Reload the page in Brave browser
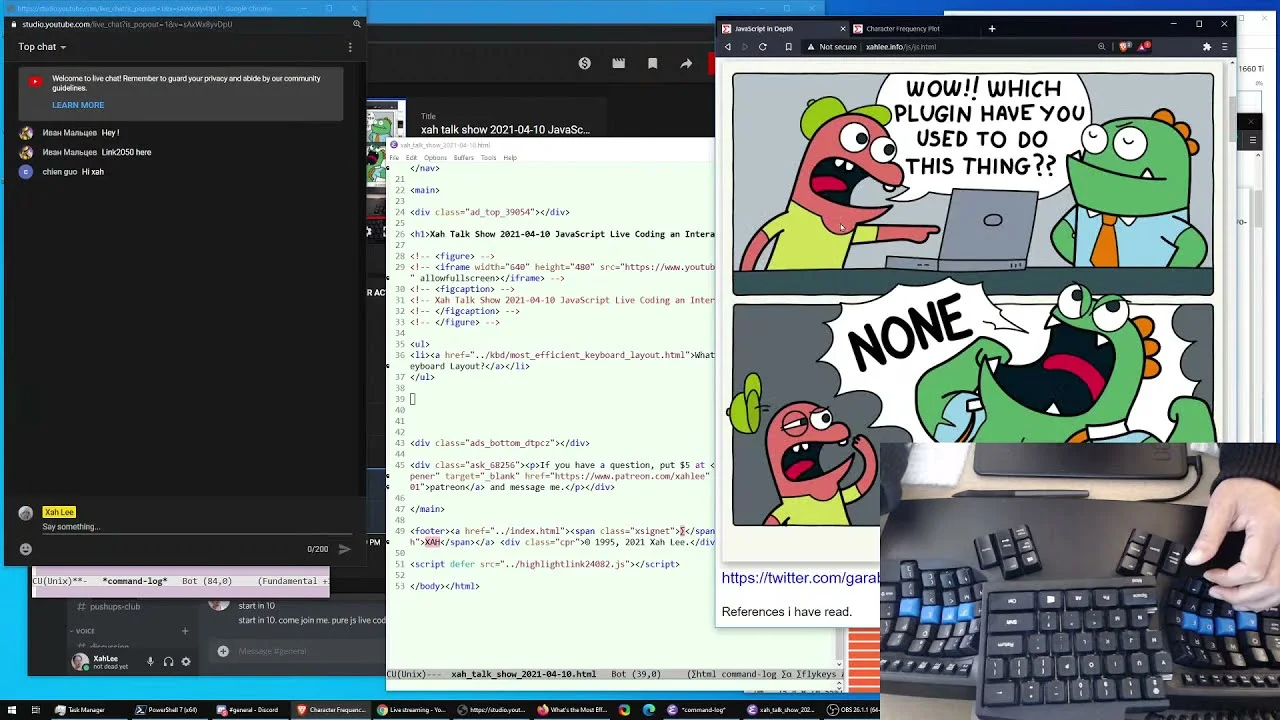Image resolution: width=1280 pixels, height=720 pixels. coord(763,47)
